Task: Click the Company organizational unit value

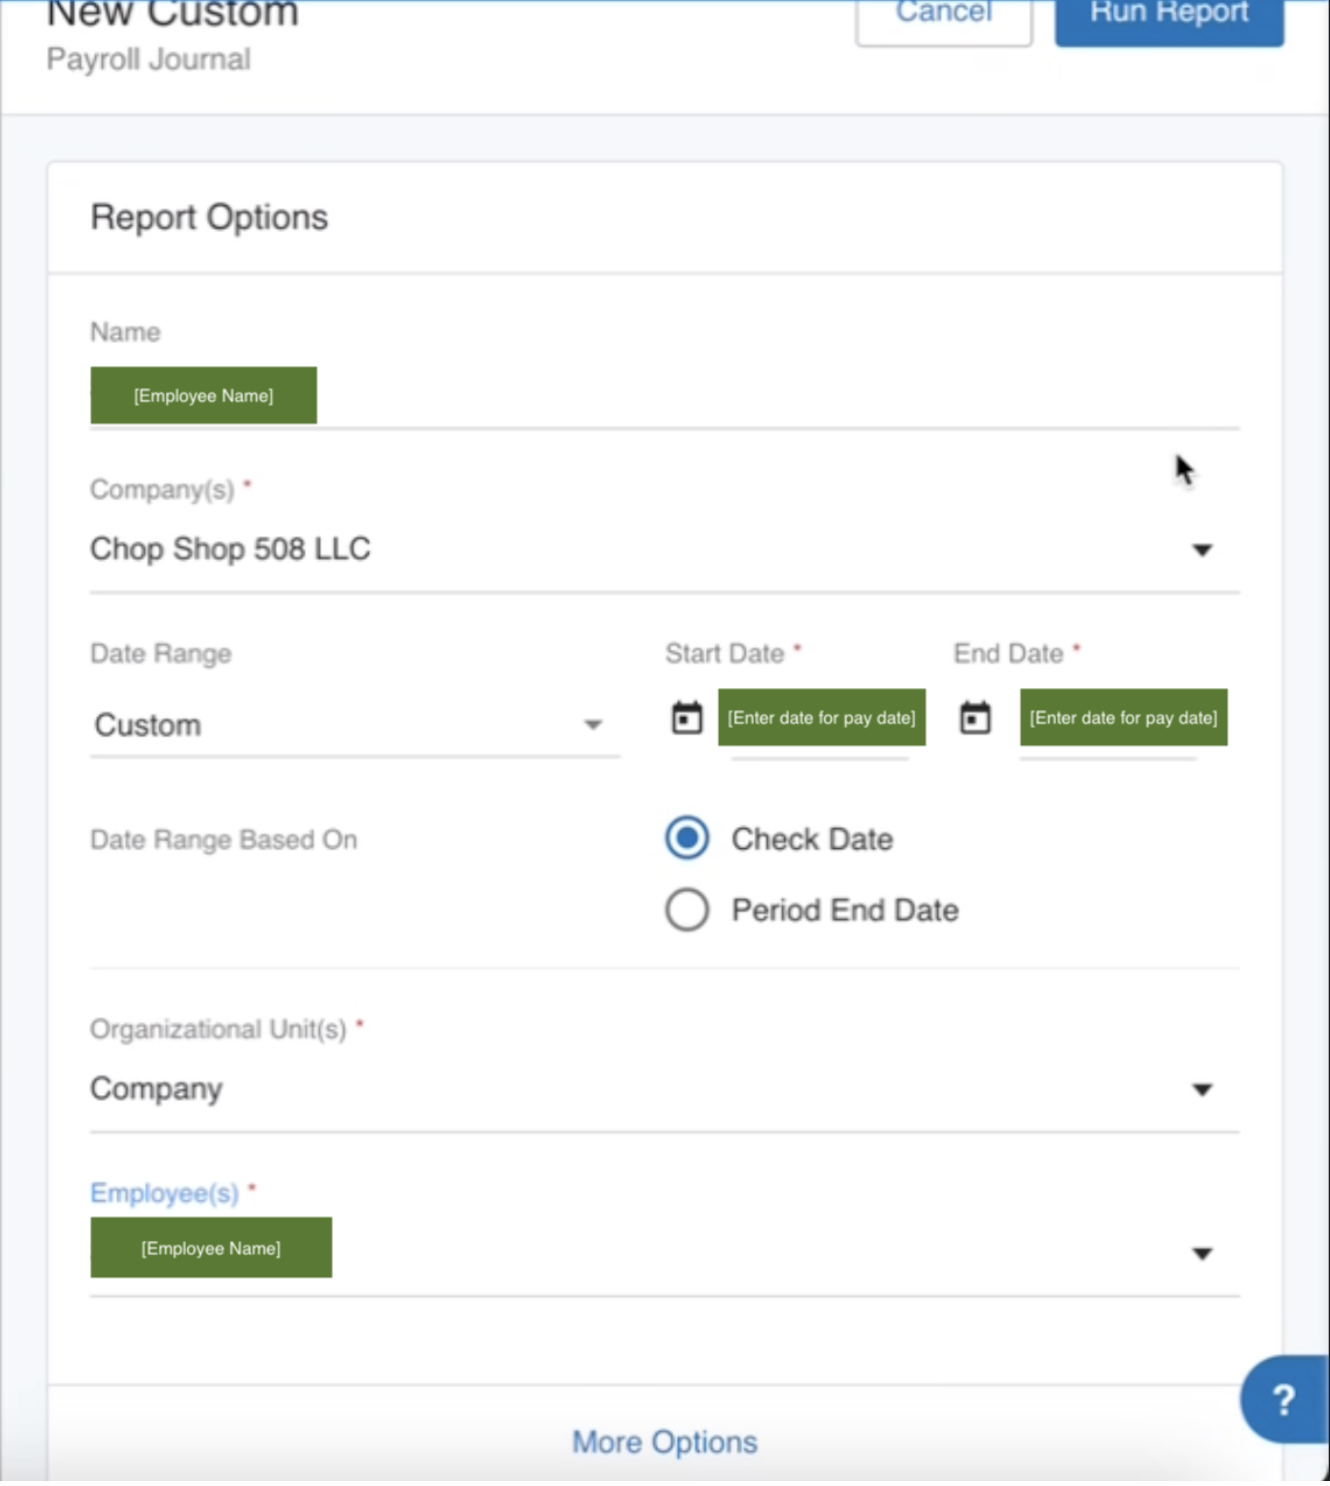Action: coord(156,1088)
